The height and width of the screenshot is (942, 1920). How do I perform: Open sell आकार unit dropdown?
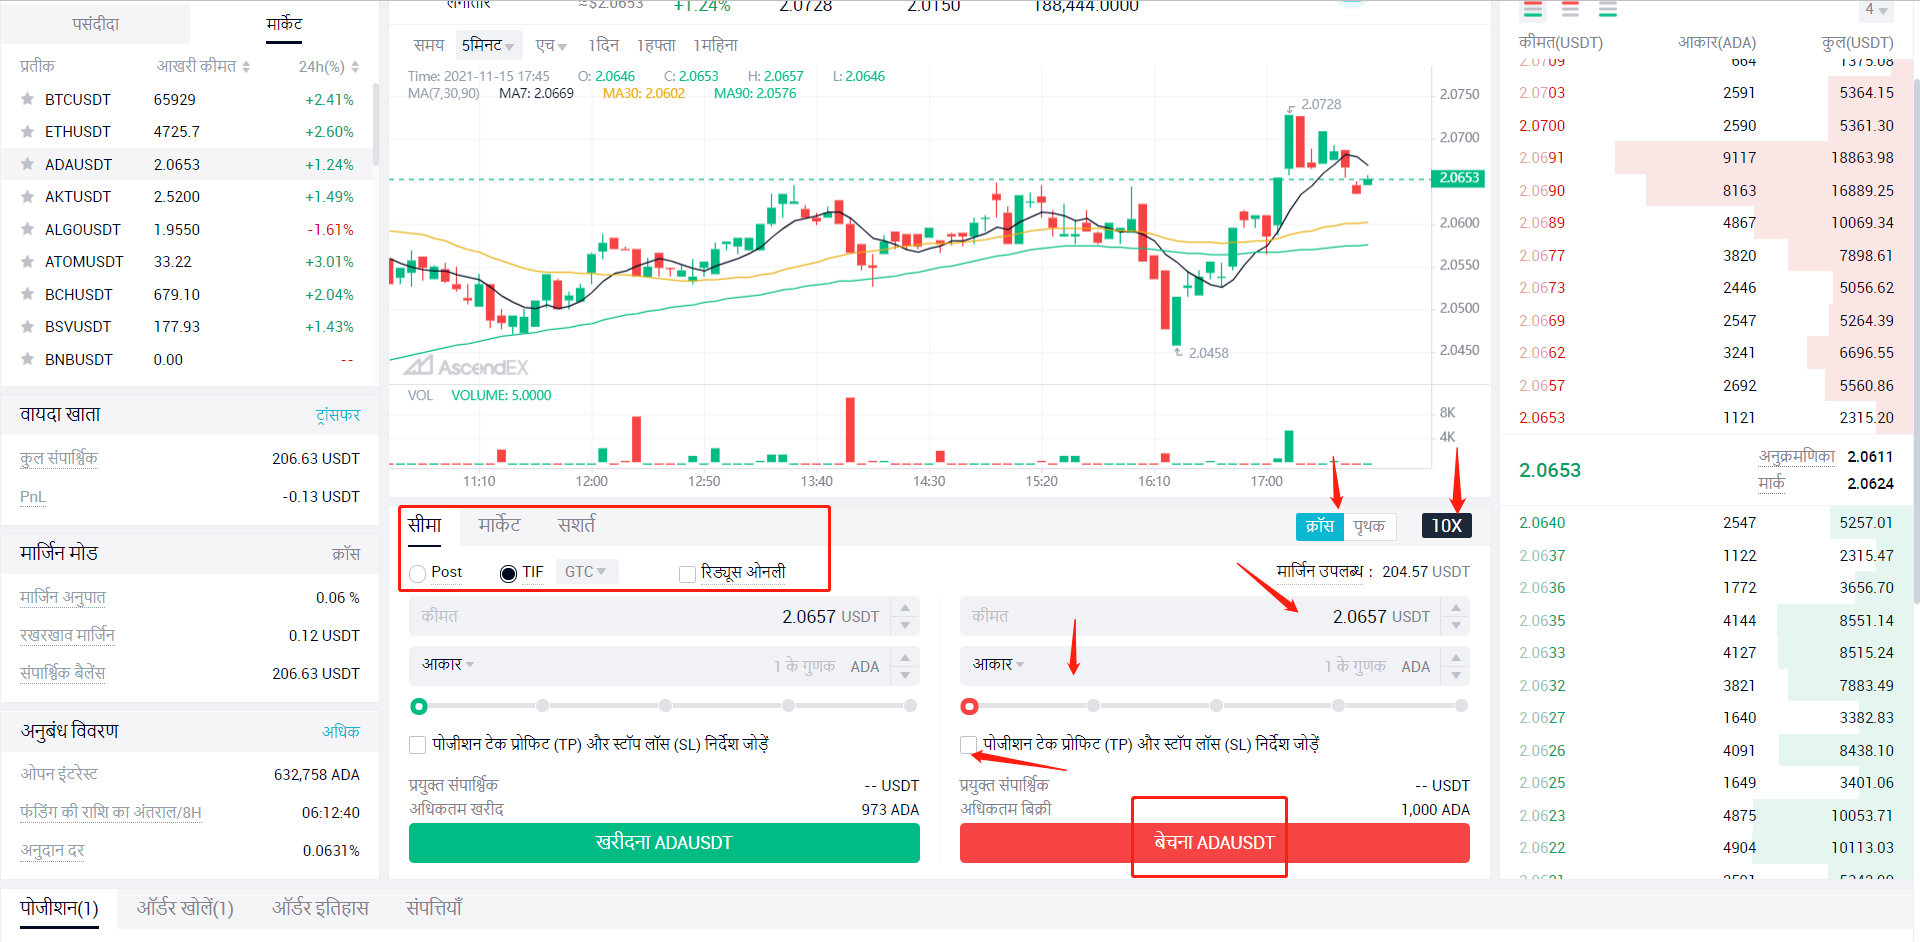999,664
